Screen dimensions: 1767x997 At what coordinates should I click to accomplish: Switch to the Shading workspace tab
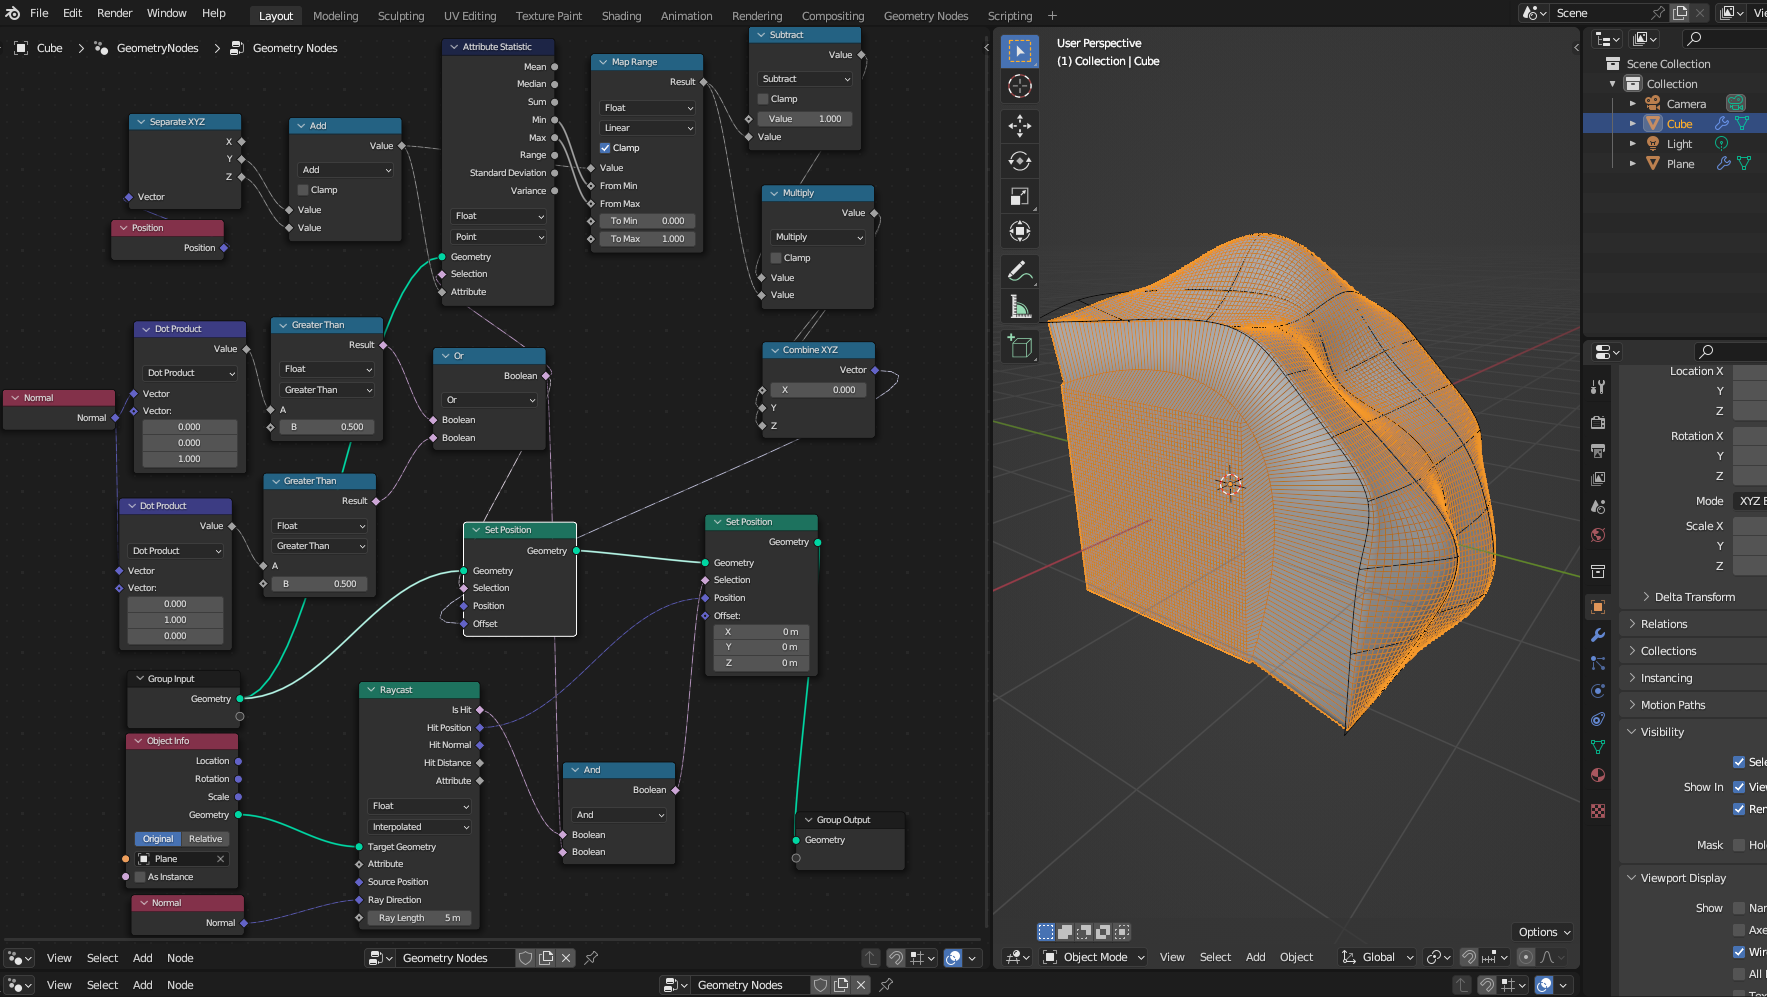point(621,16)
